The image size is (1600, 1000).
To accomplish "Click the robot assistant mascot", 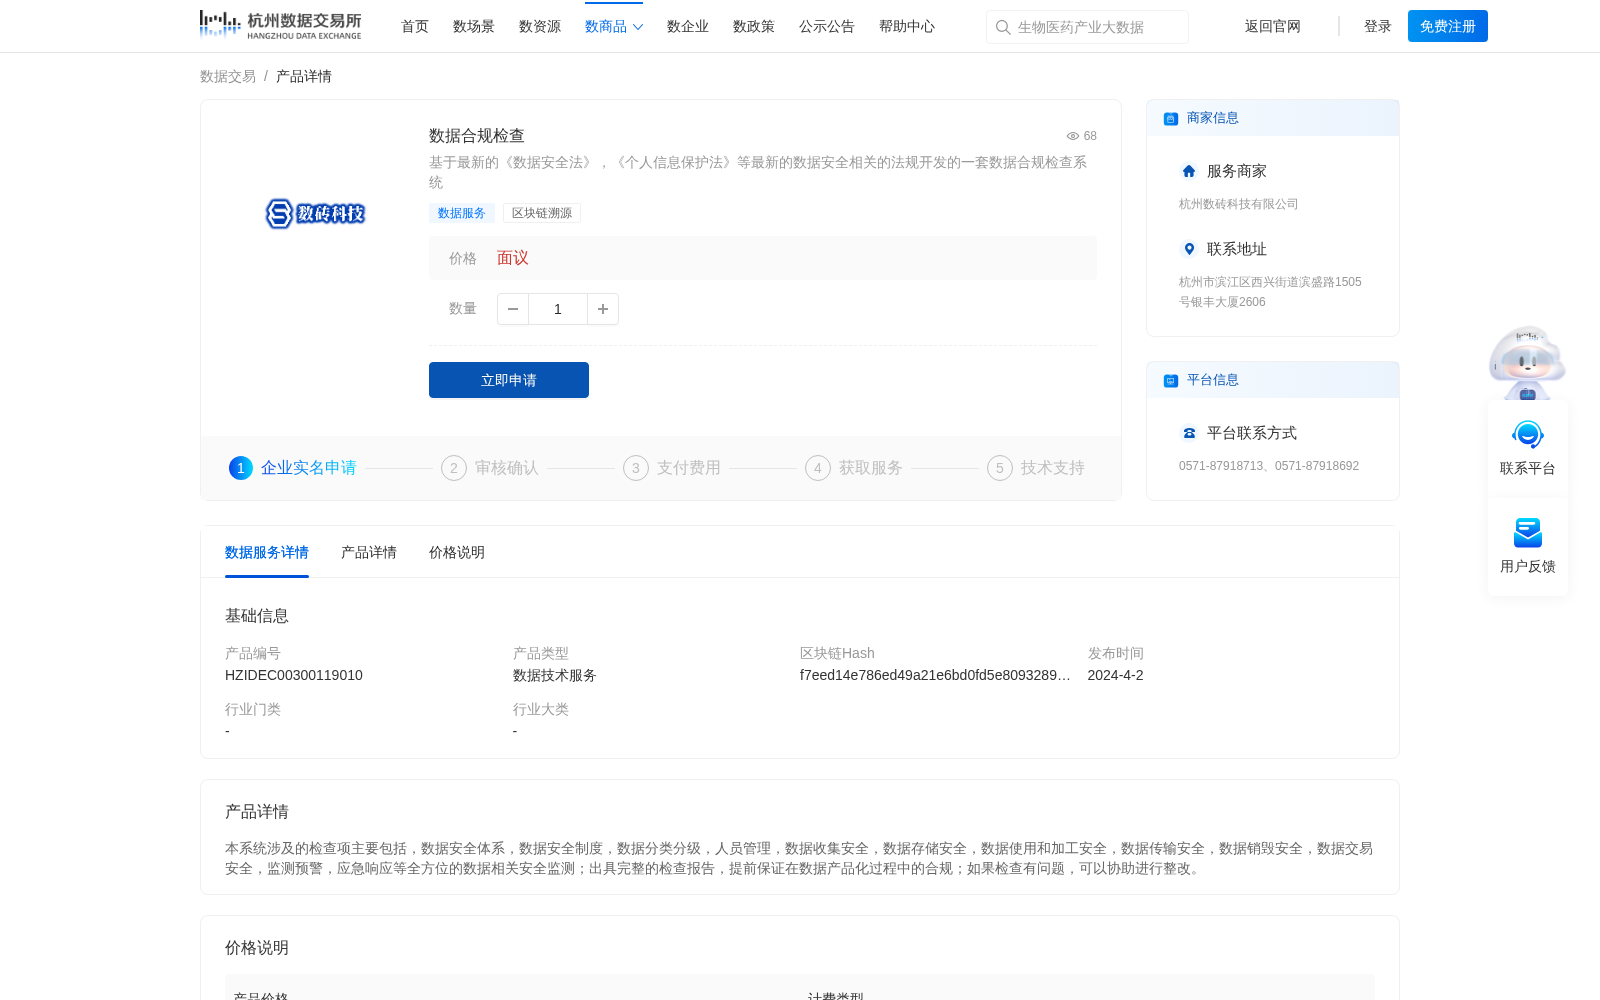I will 1527,362.
